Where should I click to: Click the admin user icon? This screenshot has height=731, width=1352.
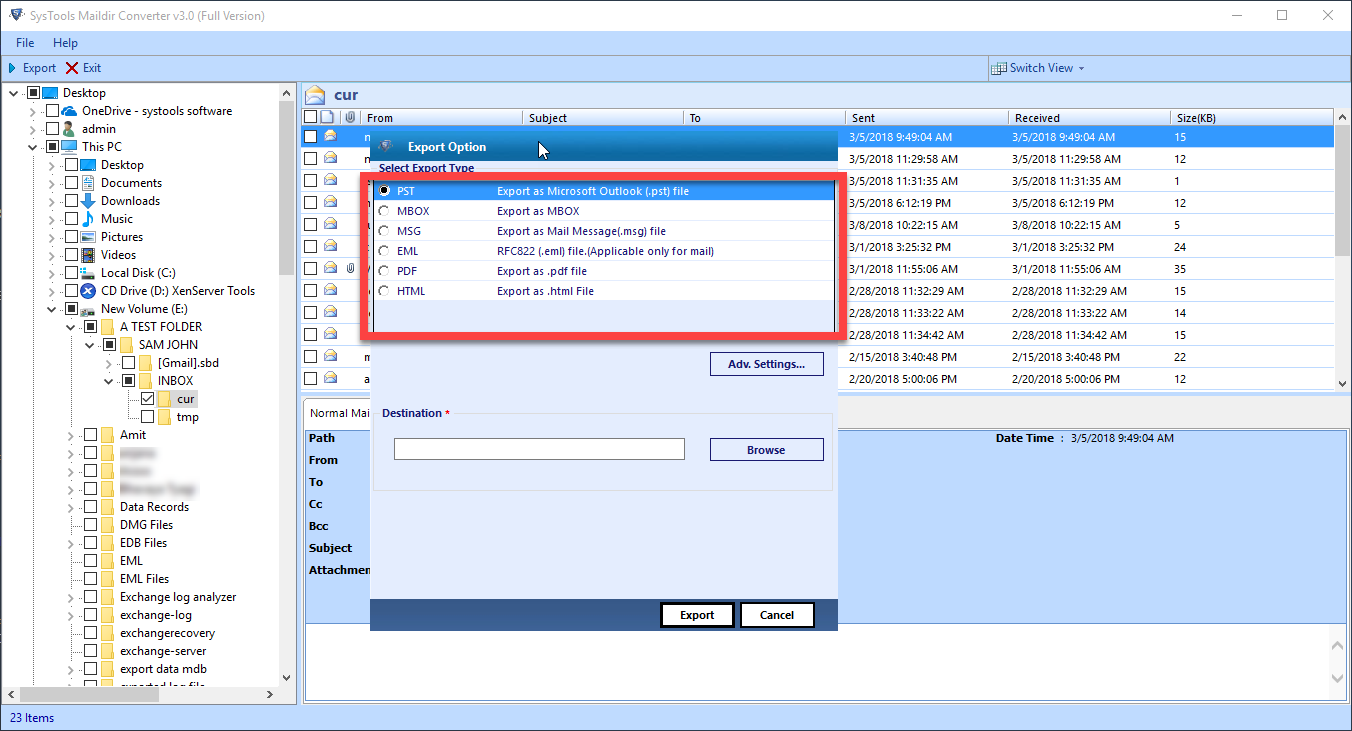click(x=69, y=129)
